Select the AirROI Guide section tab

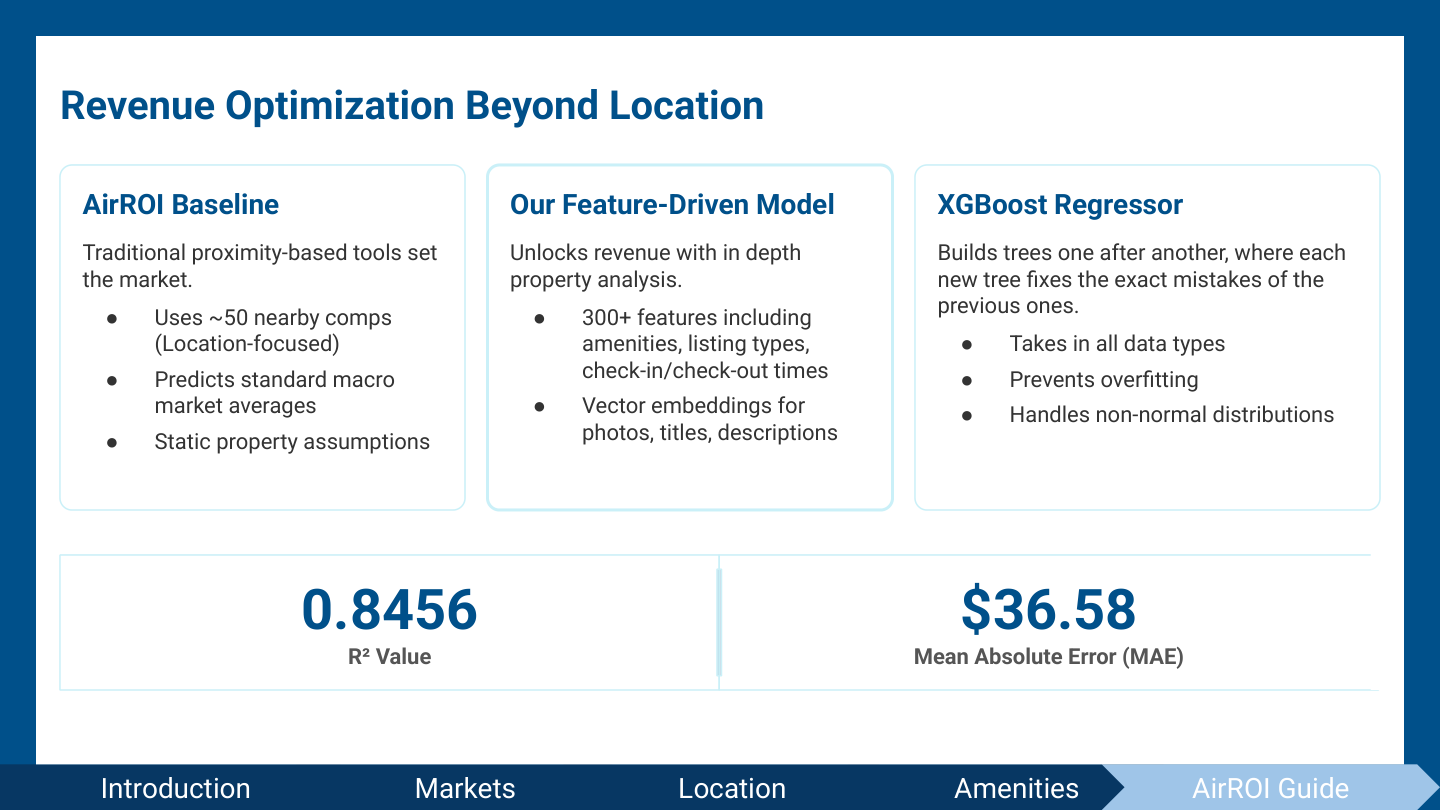coord(1270,788)
